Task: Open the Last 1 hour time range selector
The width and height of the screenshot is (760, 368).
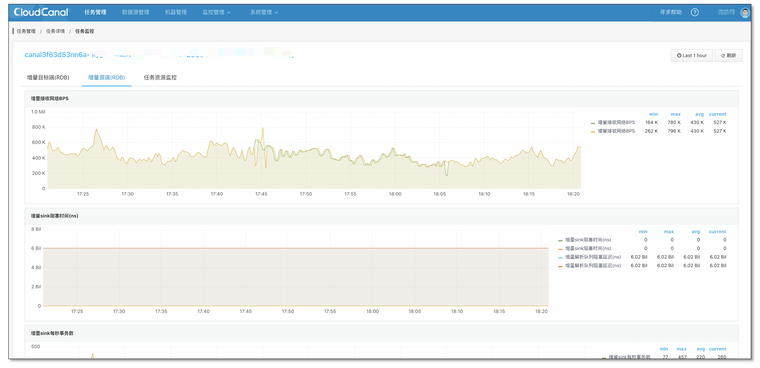Action: 692,56
